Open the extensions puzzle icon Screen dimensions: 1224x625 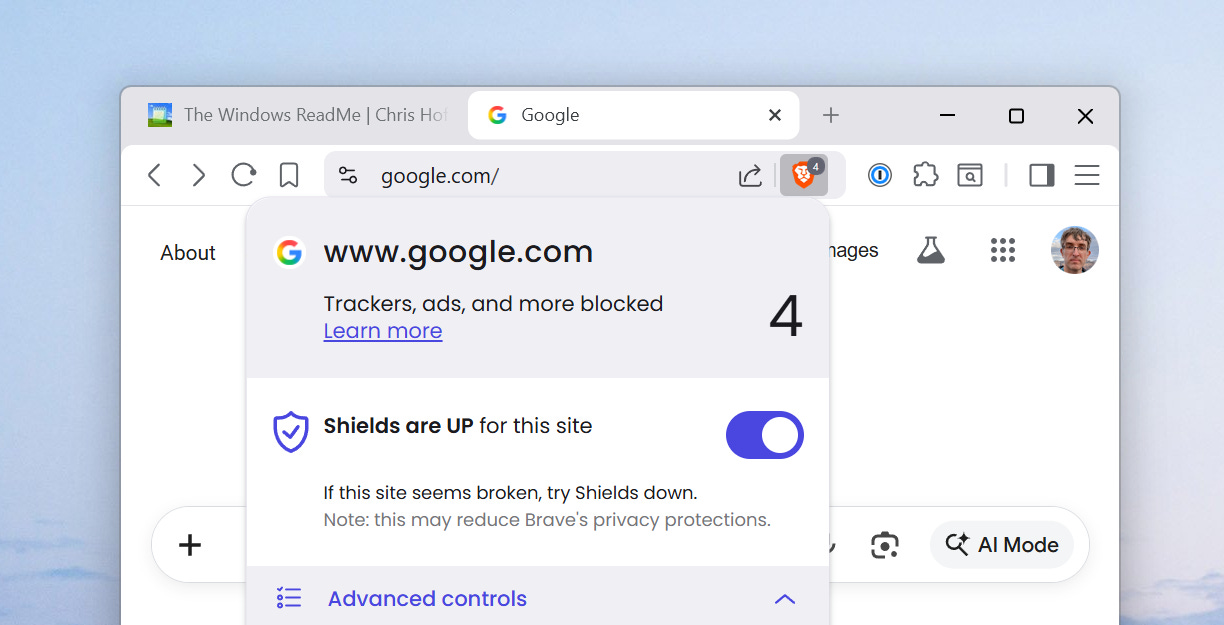pos(925,175)
